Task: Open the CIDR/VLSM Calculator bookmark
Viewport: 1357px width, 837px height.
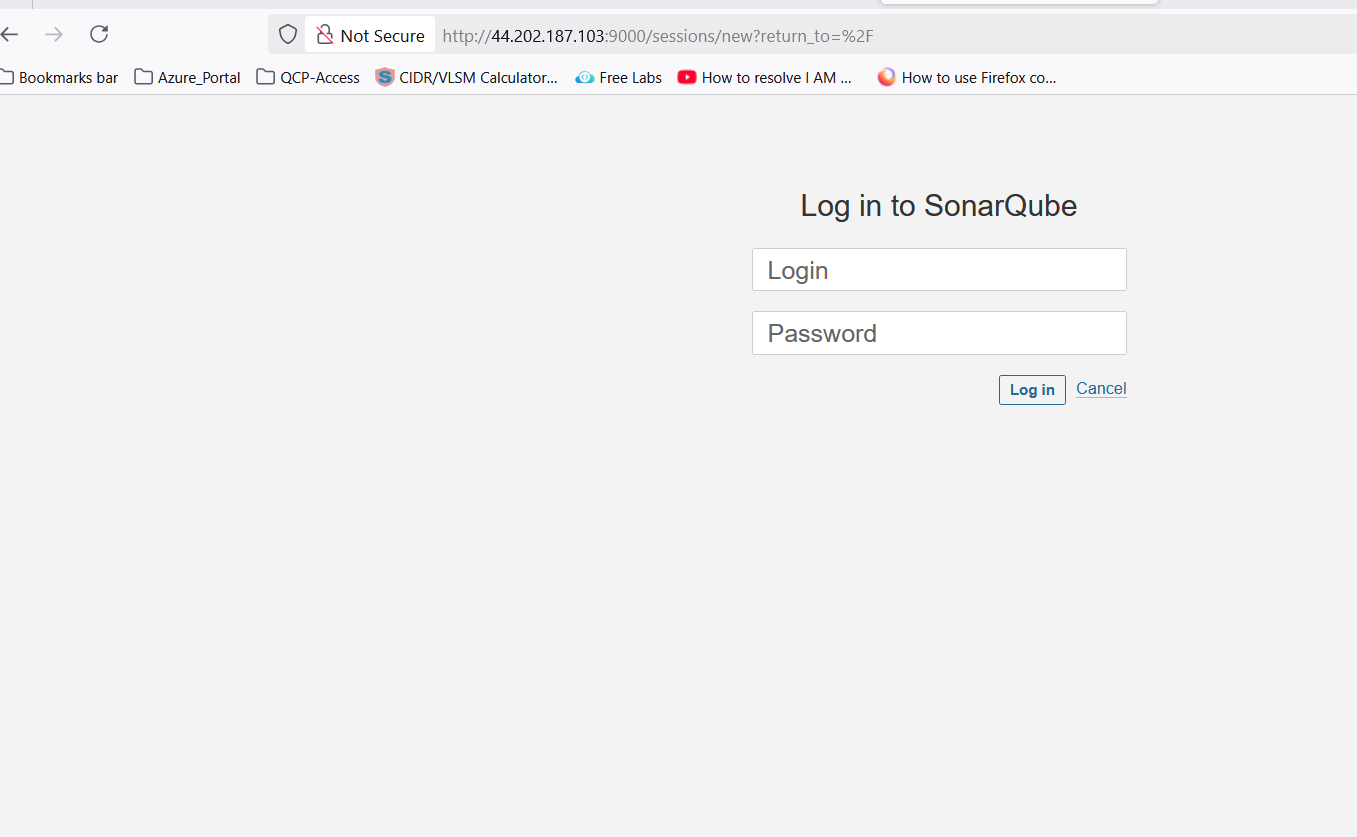Action: point(467,77)
